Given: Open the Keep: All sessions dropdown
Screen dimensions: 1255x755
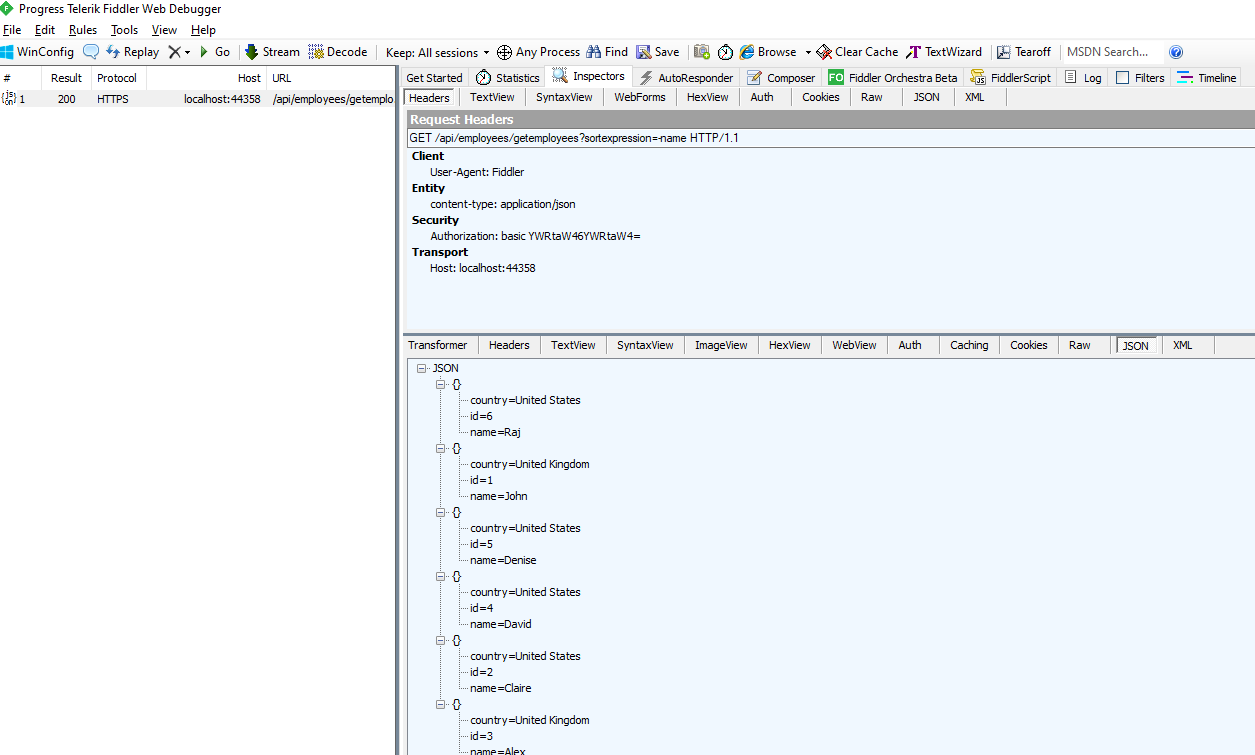Looking at the screenshot, I should point(438,52).
